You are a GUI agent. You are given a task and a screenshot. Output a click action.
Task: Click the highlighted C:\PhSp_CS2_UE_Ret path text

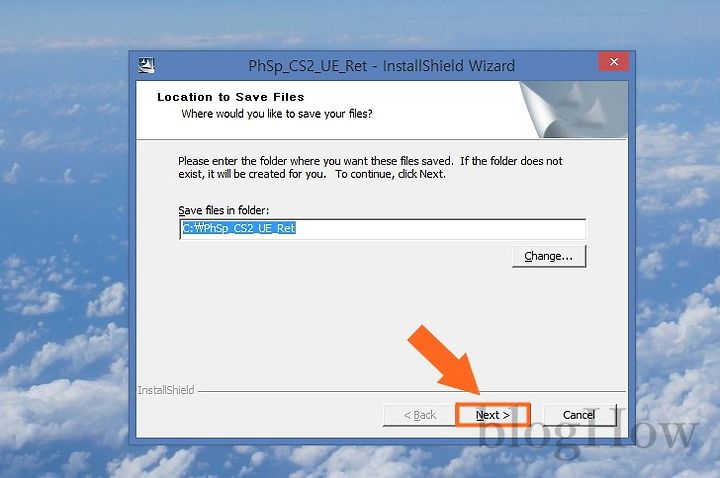point(239,228)
